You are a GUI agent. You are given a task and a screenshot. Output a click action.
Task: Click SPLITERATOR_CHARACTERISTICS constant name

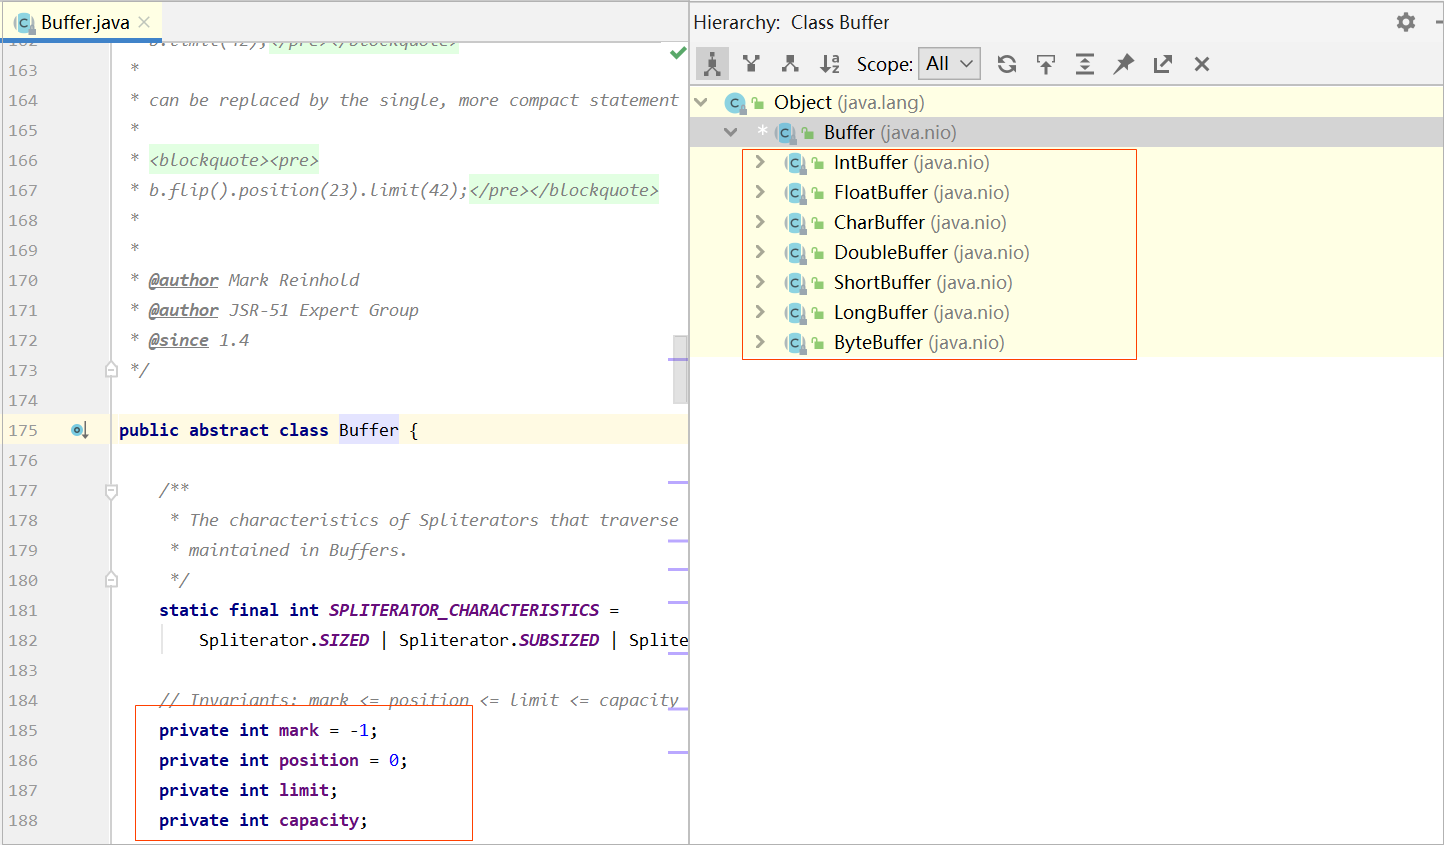[464, 610]
